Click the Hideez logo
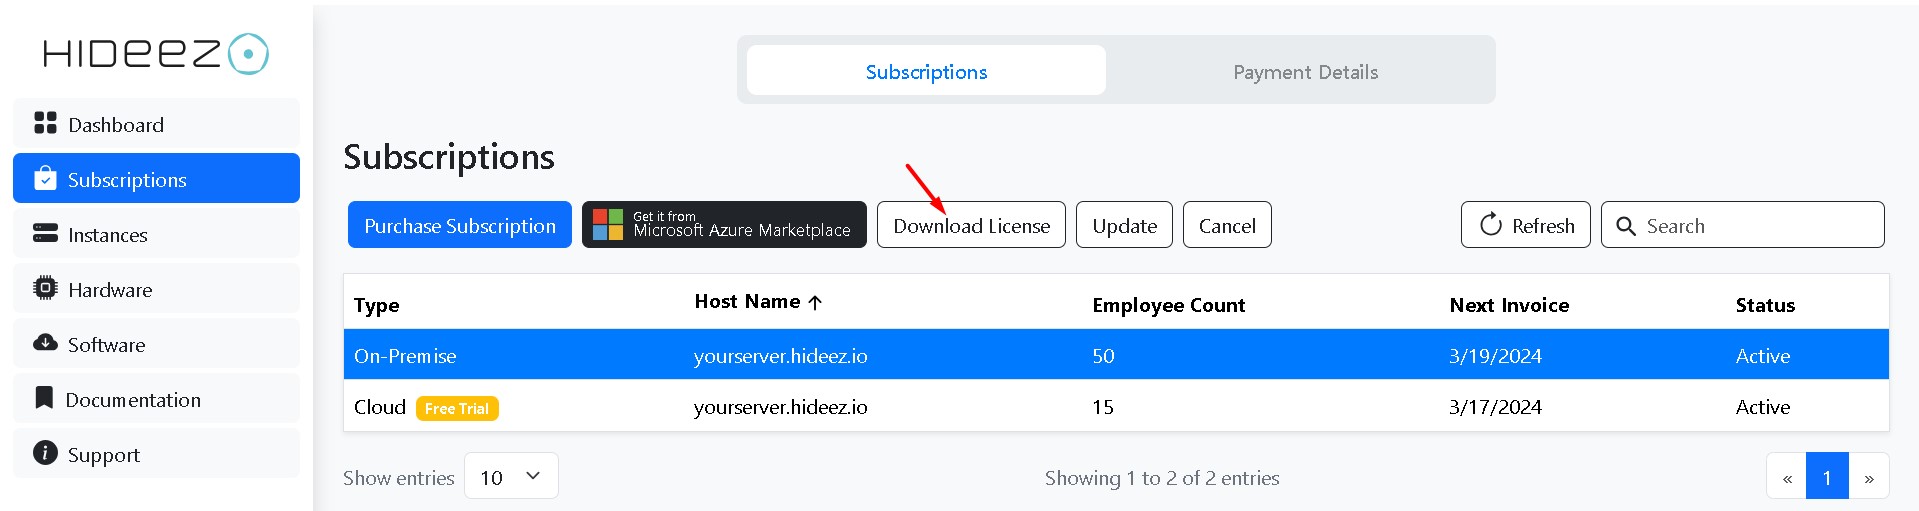This screenshot has height=511, width=1919. click(156, 54)
